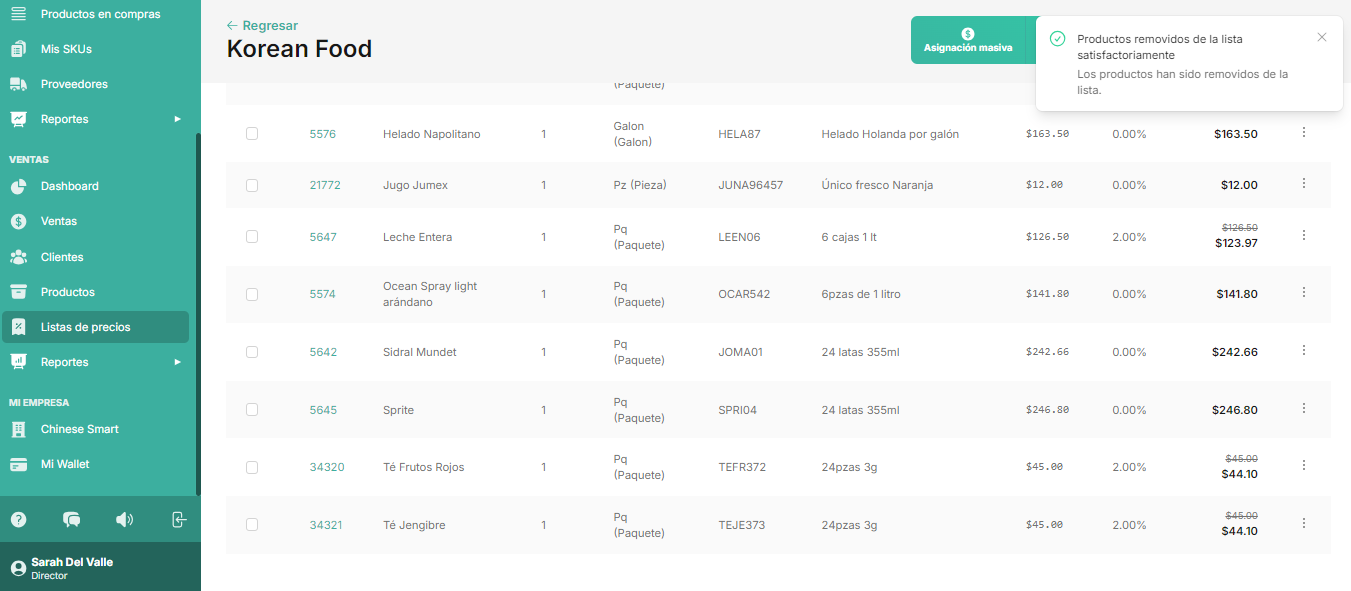Click final price $123.97 for Leche Entera
This screenshot has height=591, width=1351.
point(1236,243)
